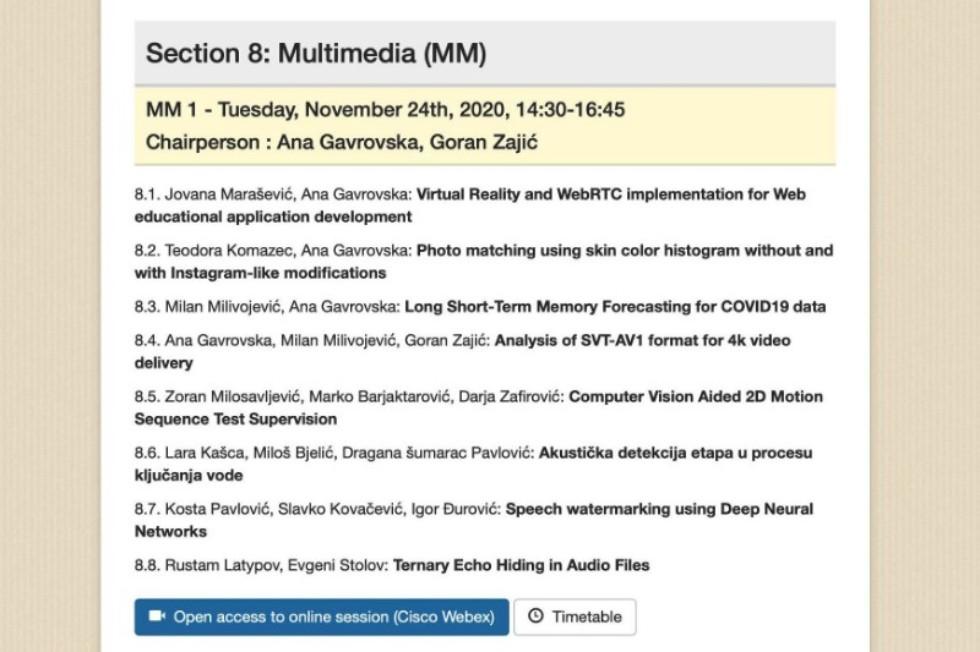Open Akustička detekcija etapa paper entry

coord(675,452)
